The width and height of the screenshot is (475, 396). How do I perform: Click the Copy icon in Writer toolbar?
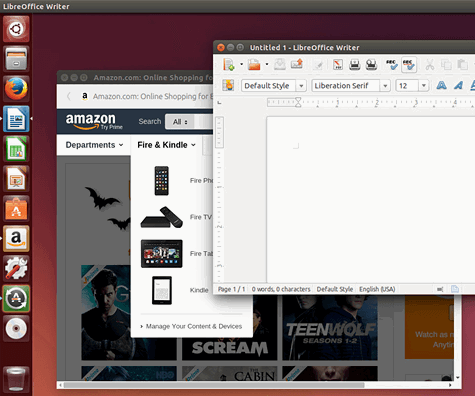[x=446, y=64]
